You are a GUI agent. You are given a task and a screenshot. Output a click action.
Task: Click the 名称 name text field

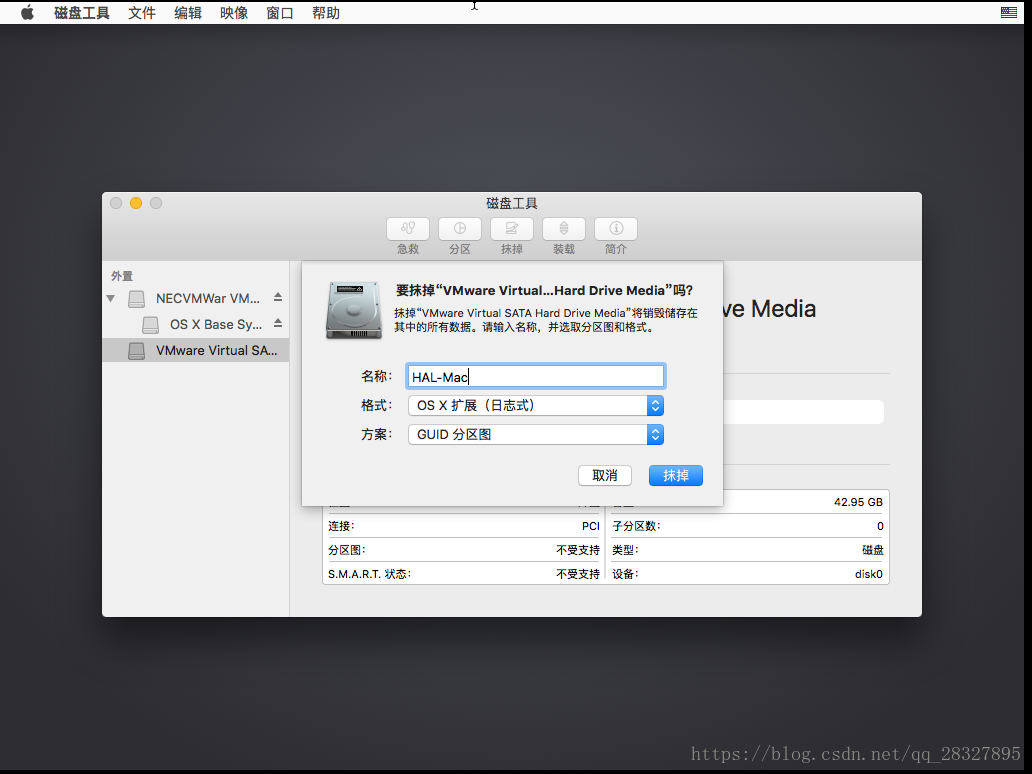536,376
